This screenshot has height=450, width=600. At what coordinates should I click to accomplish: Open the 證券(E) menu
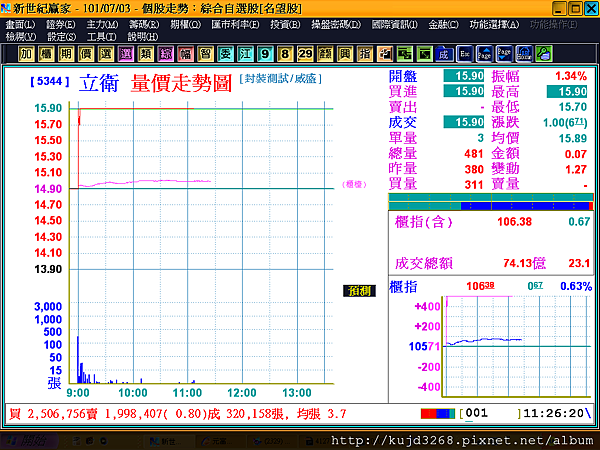(60, 25)
